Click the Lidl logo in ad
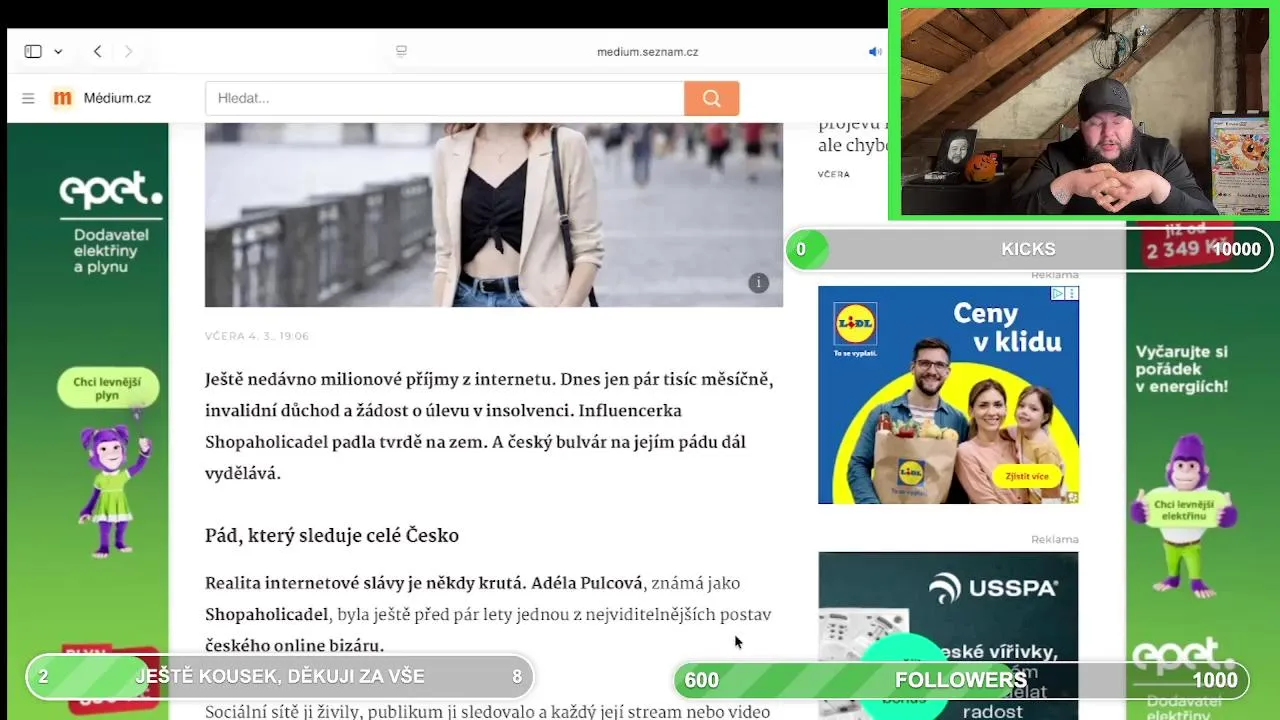 (855, 324)
